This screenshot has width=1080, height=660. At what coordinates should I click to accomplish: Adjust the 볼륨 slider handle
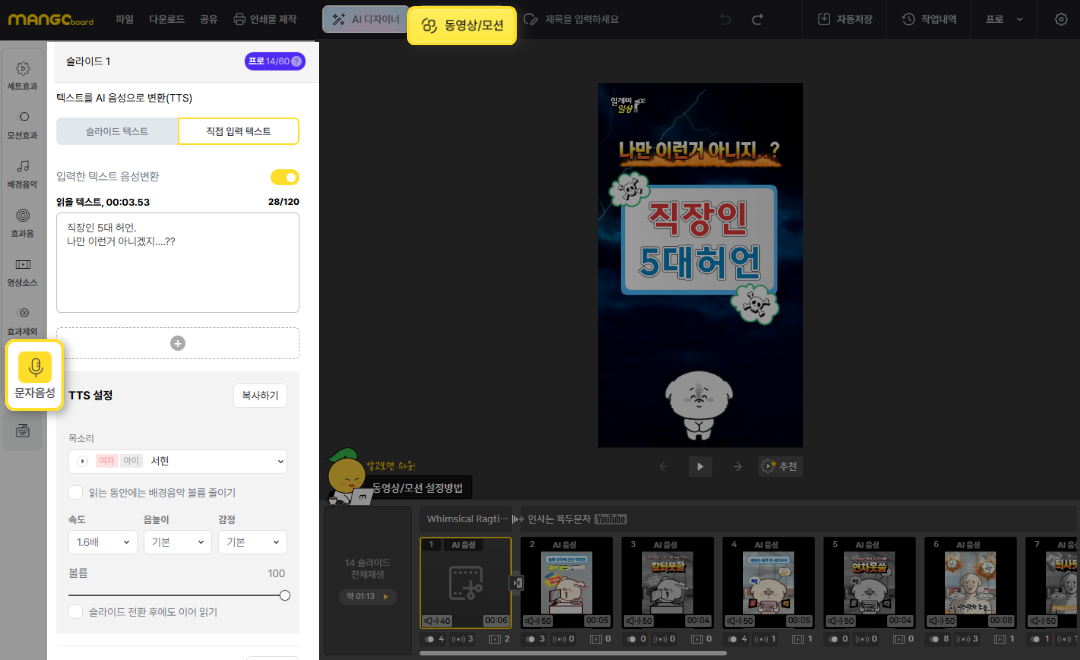[x=285, y=594]
